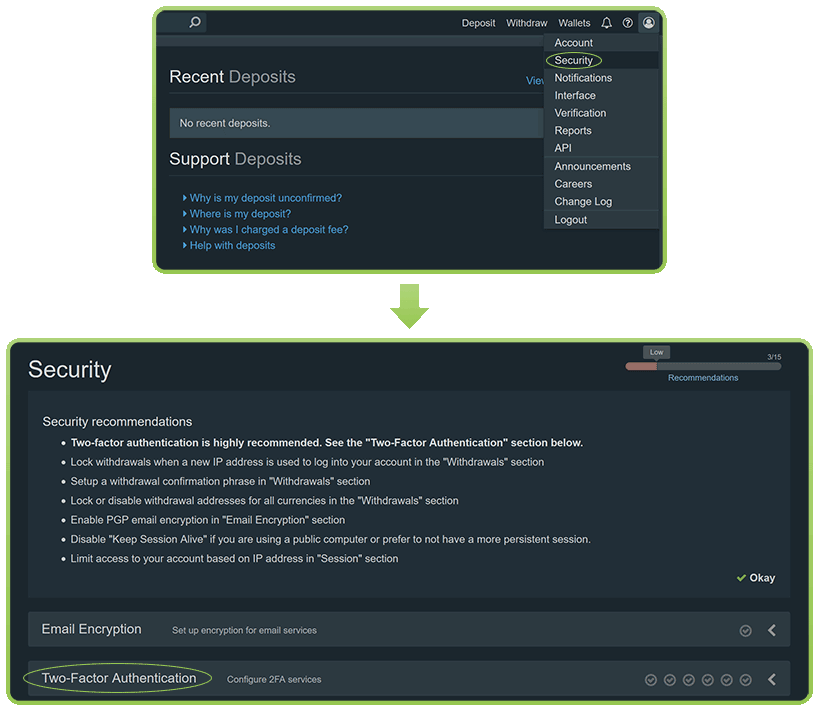Click the Low security level progress bar
This screenshot has height=711, width=820.
pyautogui.click(x=703, y=366)
